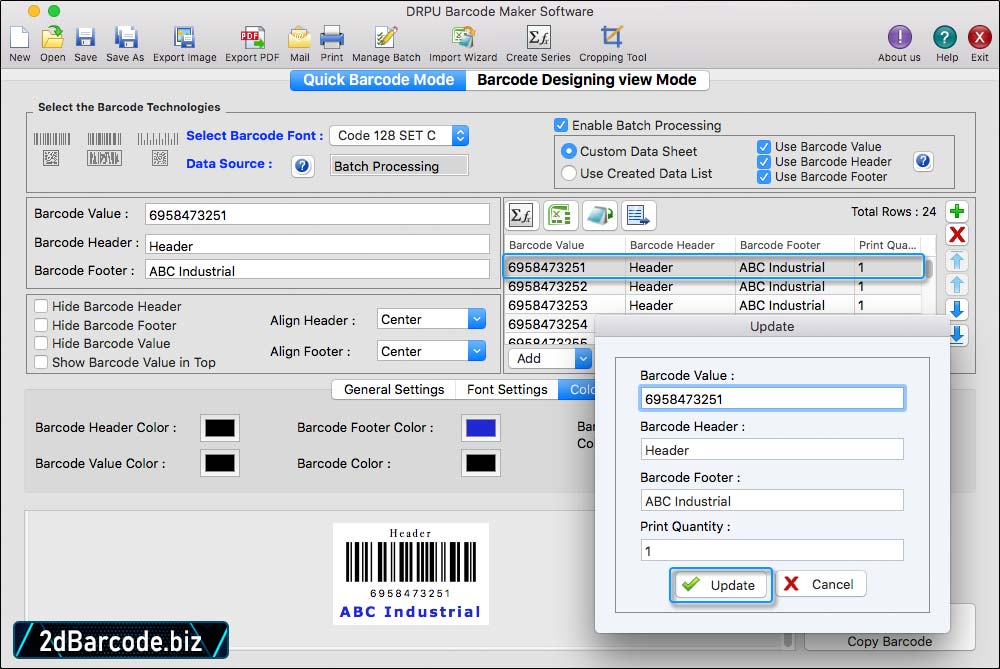Click the Update button in dialog
Viewport: 1000px width, 669px height.
click(x=721, y=585)
